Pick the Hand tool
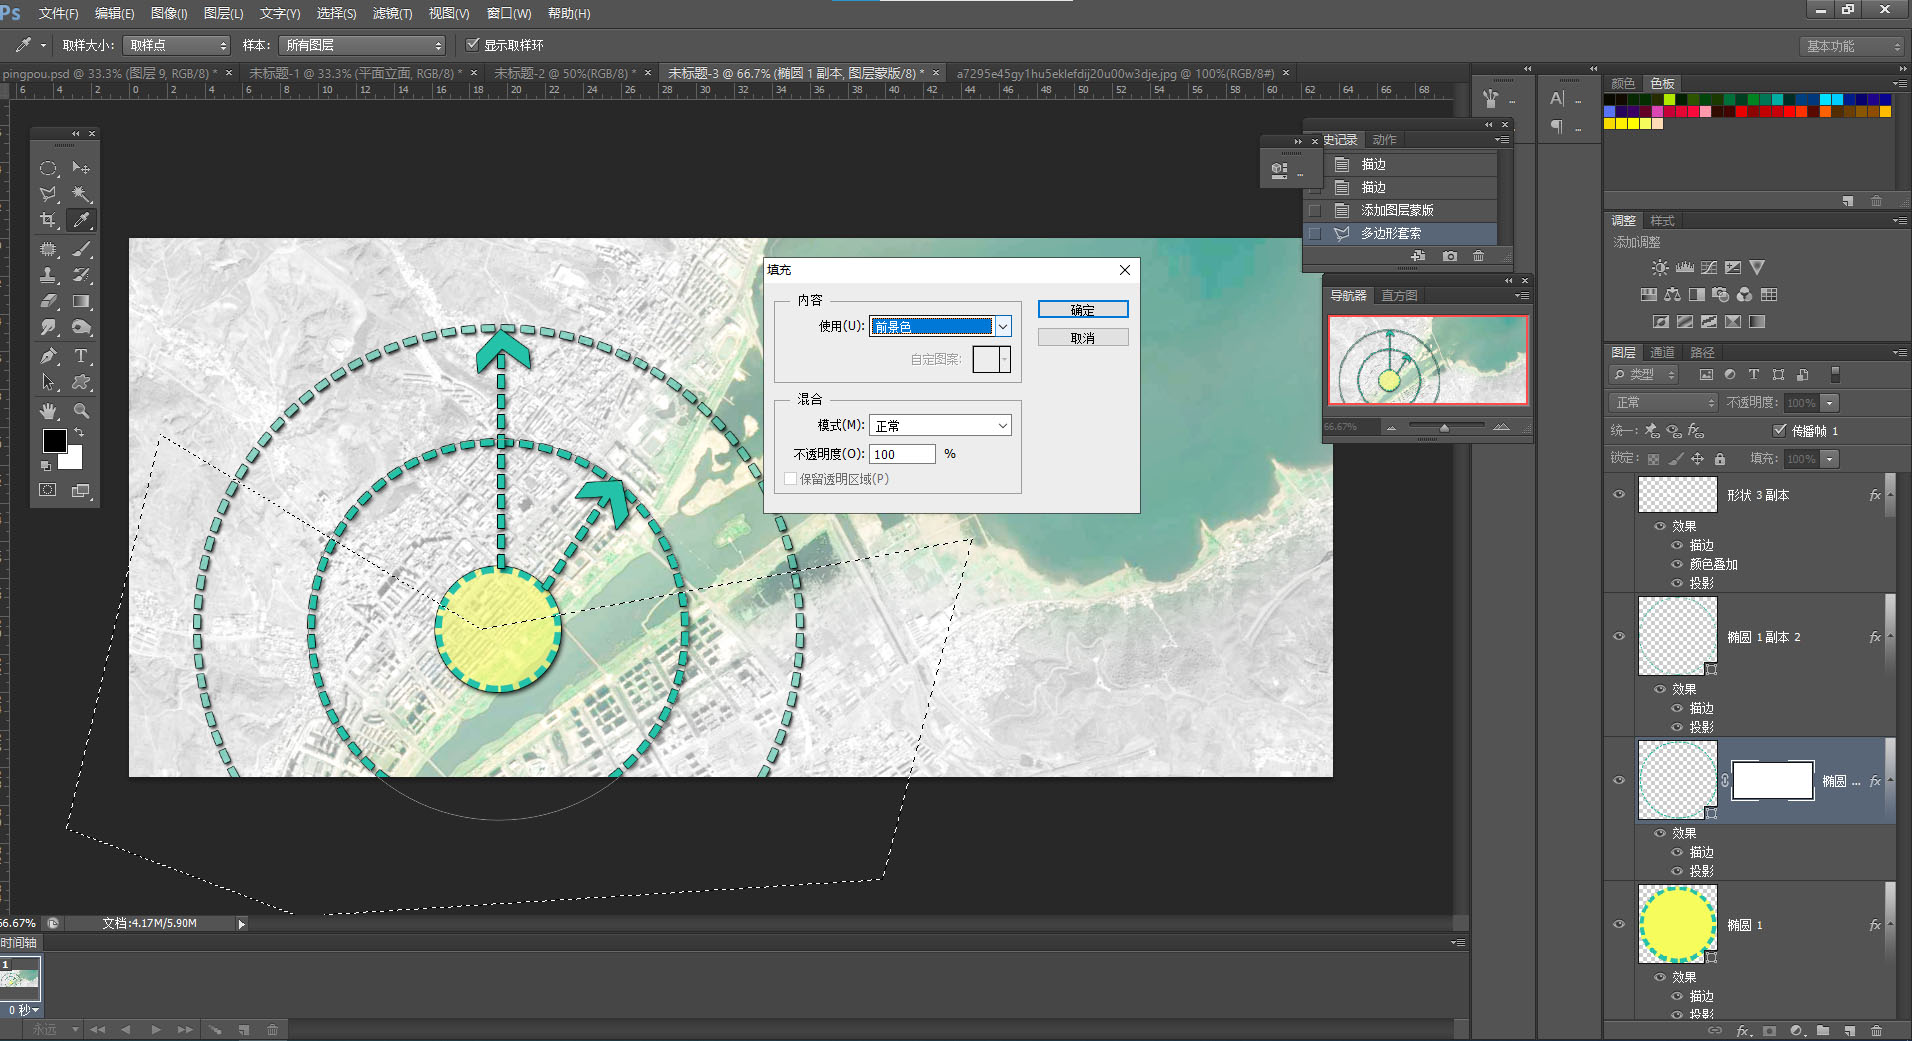1912x1041 pixels. click(x=48, y=411)
